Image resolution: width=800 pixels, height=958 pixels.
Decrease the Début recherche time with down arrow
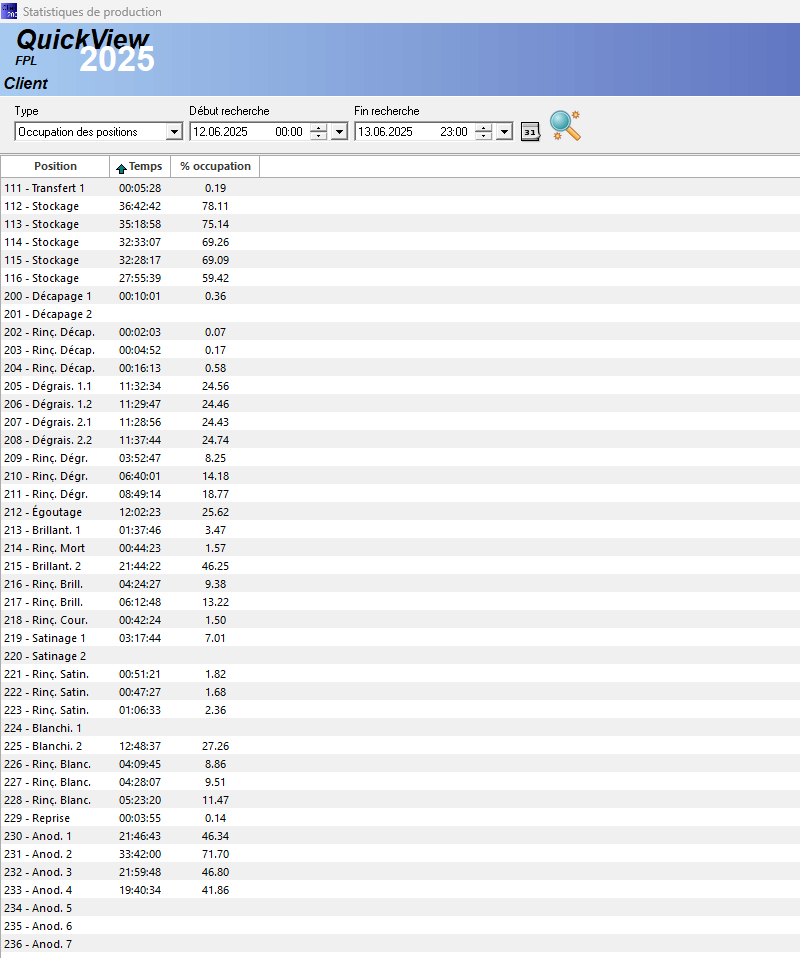pos(318,136)
